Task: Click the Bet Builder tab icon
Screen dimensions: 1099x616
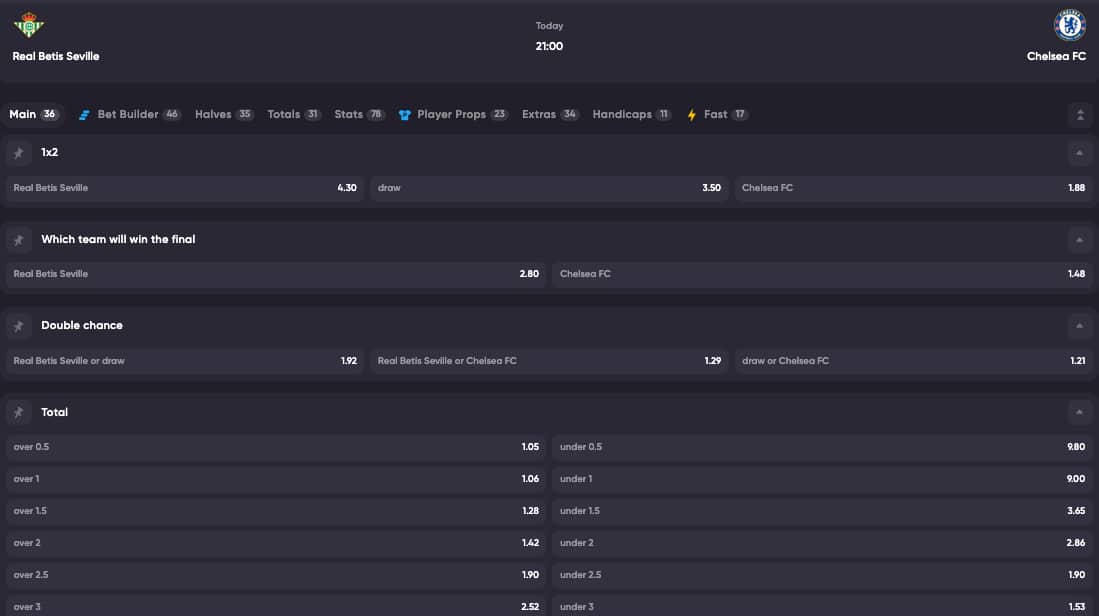Action: (84, 115)
